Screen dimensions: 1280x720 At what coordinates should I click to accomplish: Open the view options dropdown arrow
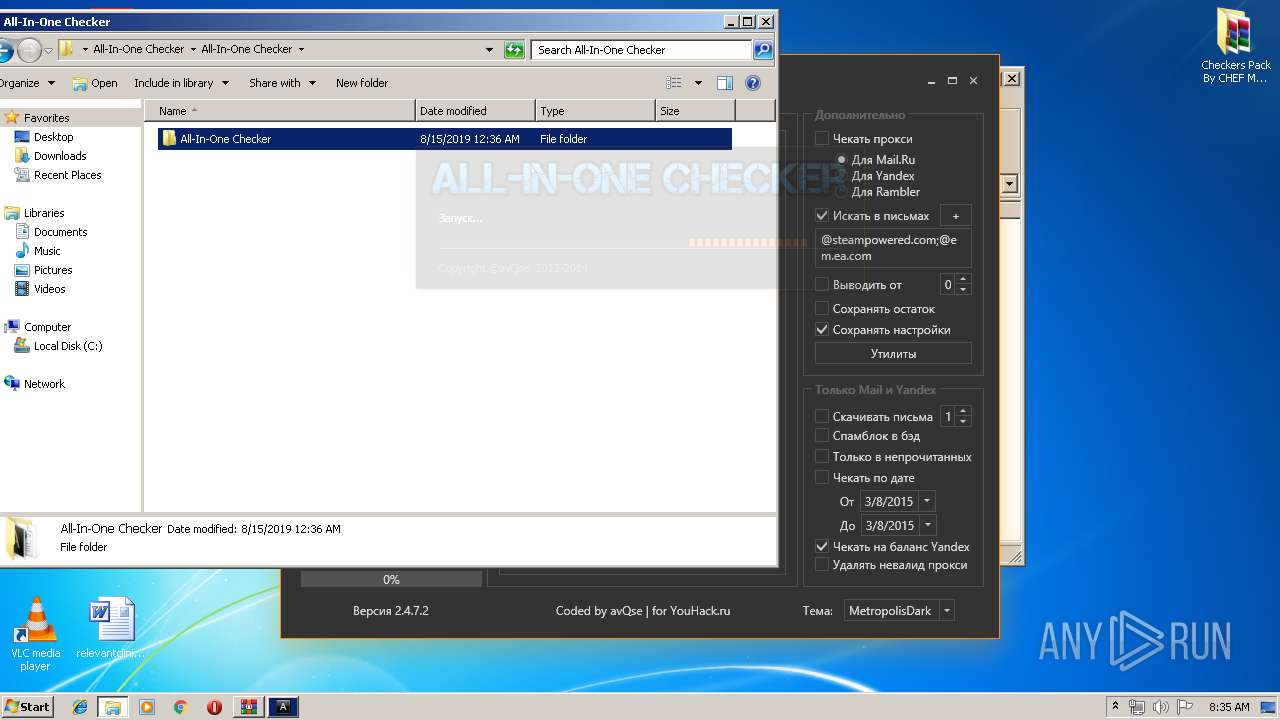(x=698, y=83)
